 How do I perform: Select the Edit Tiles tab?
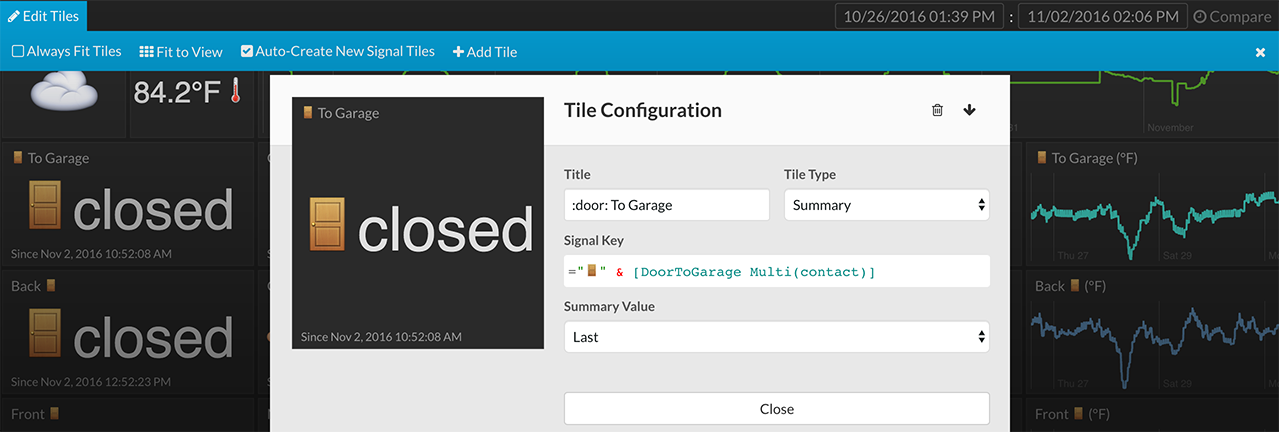click(x=44, y=16)
